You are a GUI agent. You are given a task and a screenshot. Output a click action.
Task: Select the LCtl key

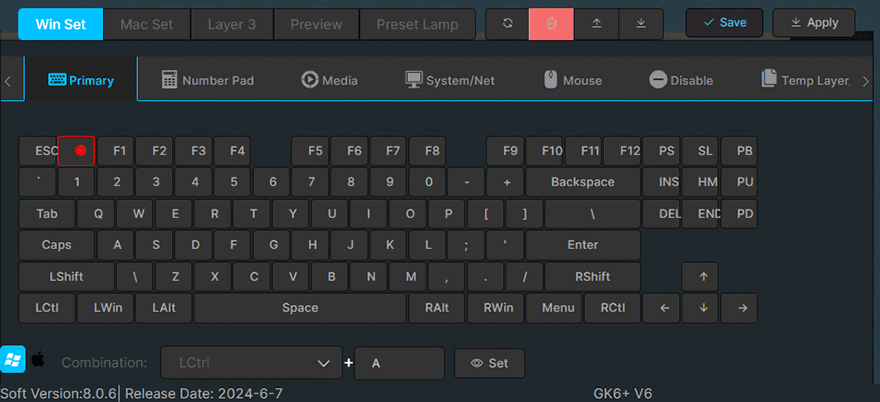pos(47,308)
